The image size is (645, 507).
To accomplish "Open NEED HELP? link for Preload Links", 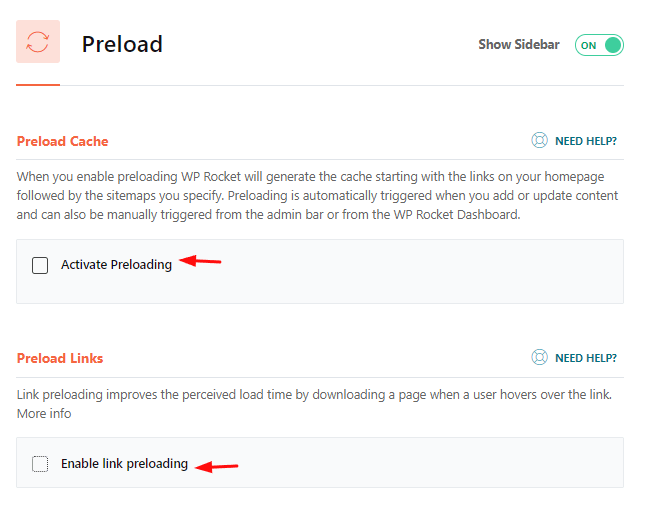I will tap(586, 358).
